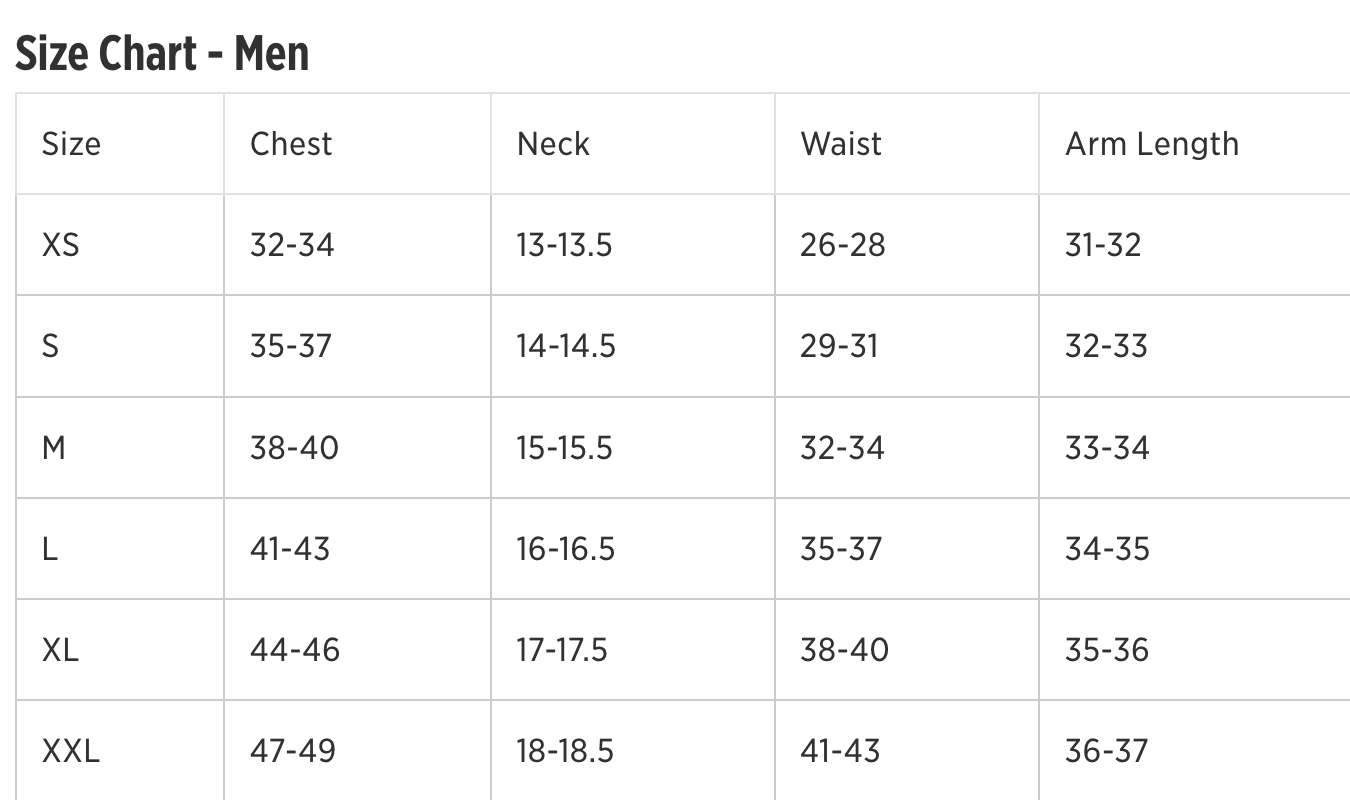This screenshot has width=1350, height=800.
Task: Click neck measurement 17-17.5 cell
Action: point(561,650)
